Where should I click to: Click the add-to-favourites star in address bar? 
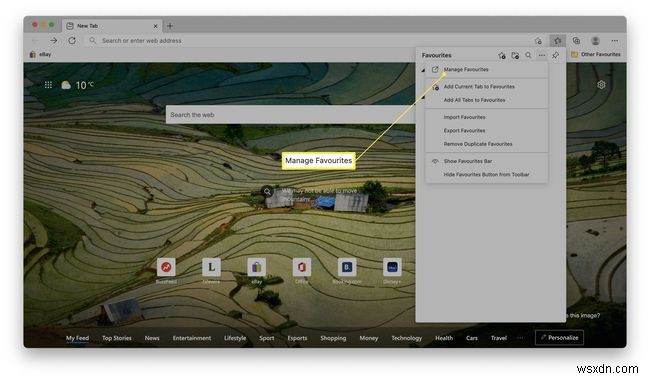[538, 41]
